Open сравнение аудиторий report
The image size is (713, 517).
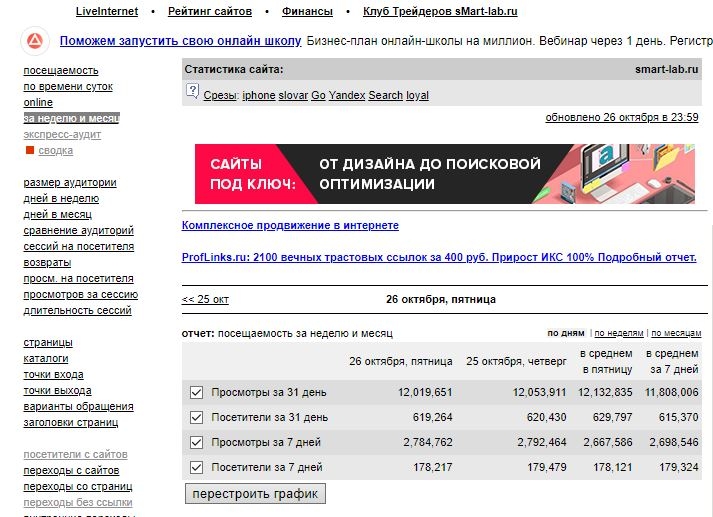(79, 231)
